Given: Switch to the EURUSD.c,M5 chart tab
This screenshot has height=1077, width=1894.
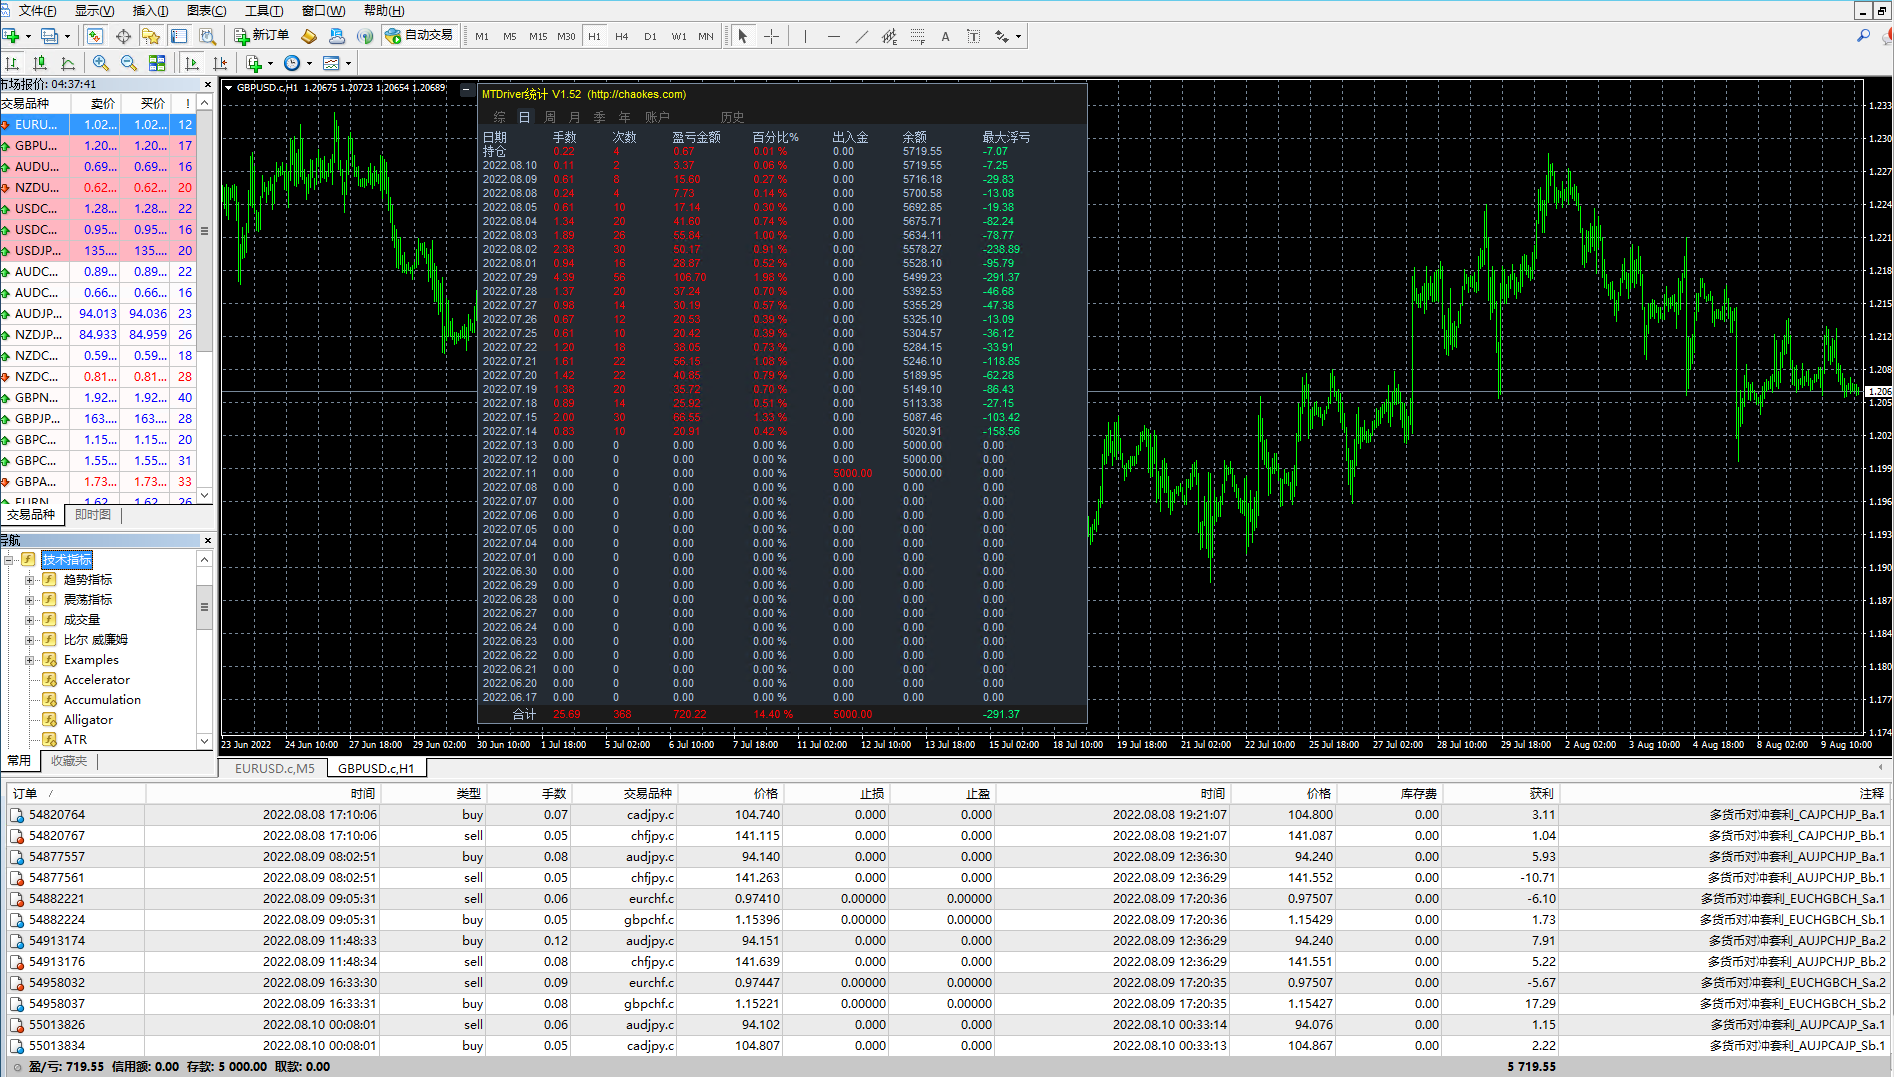Looking at the screenshot, I should (274, 768).
